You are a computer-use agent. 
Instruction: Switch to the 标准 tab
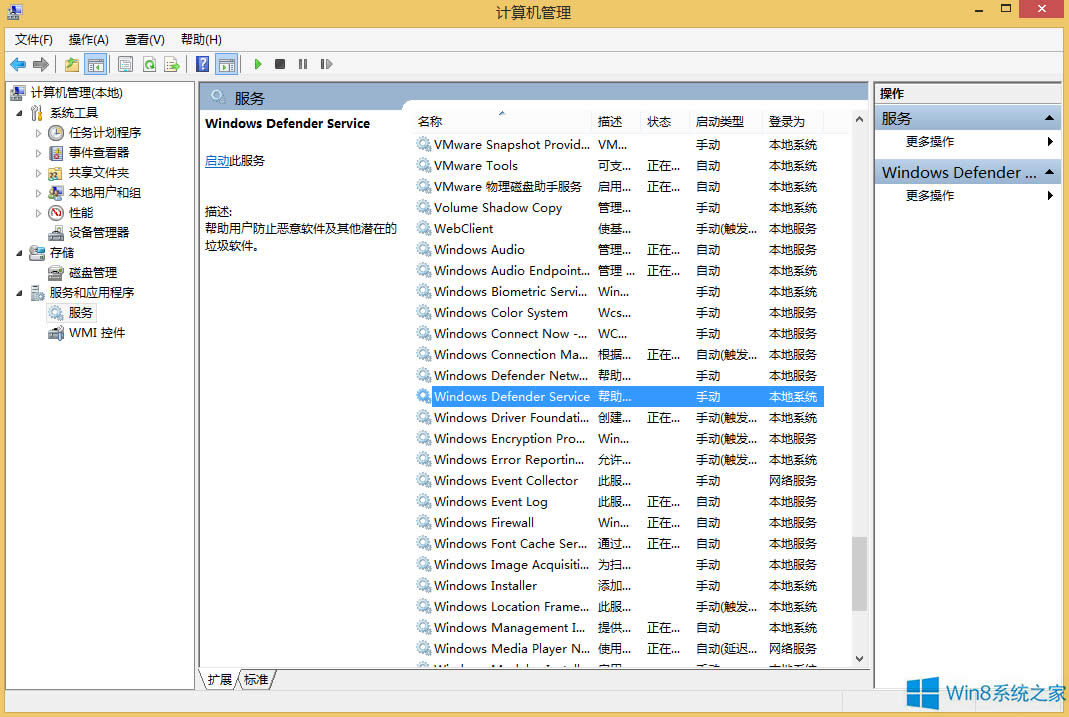(x=255, y=679)
